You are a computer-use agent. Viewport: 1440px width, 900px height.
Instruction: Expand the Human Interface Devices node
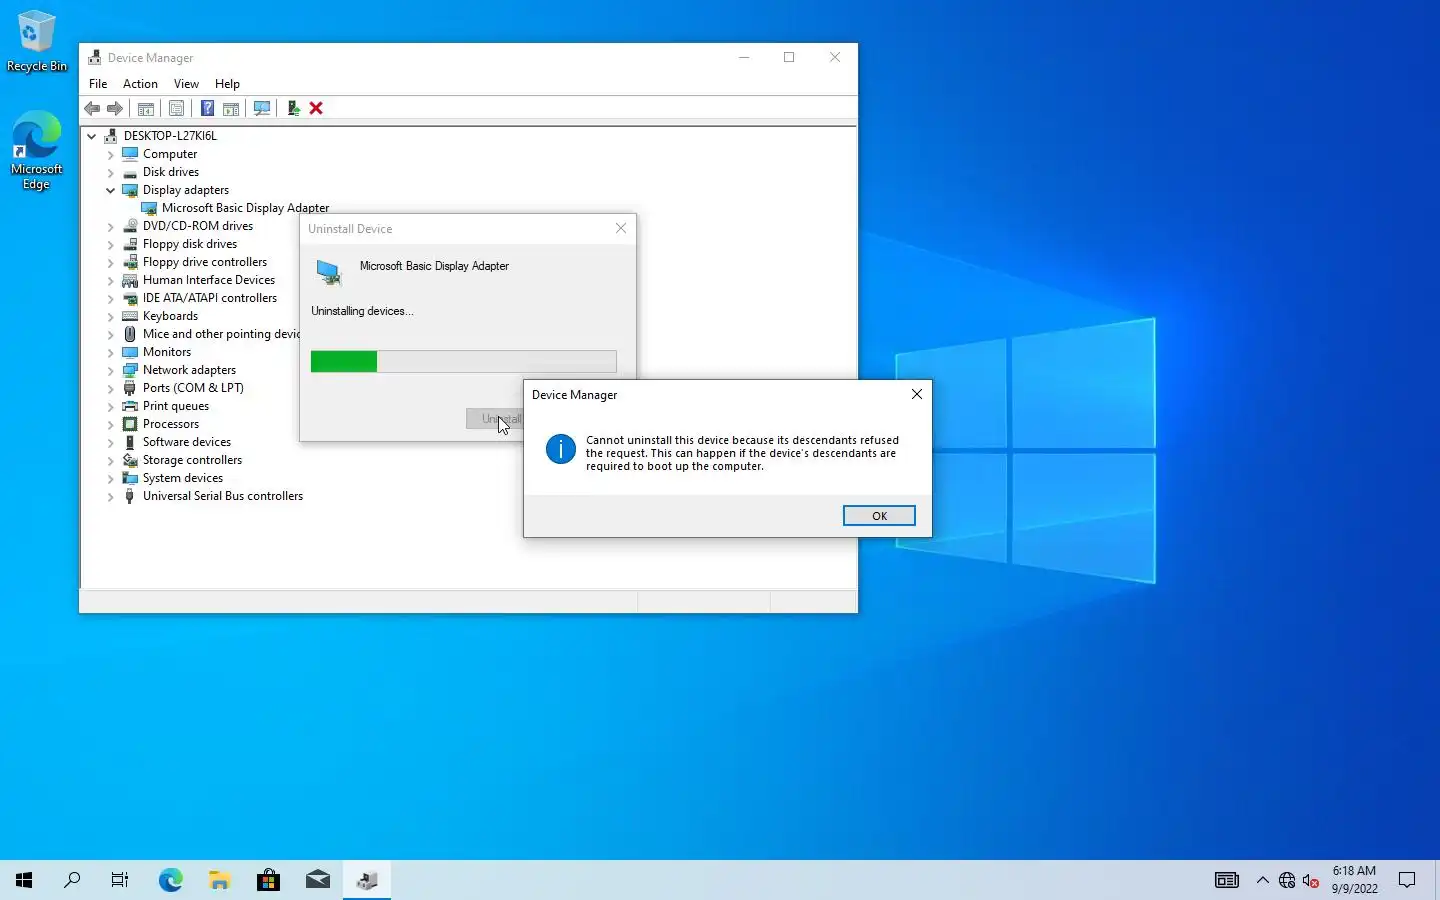point(110,280)
